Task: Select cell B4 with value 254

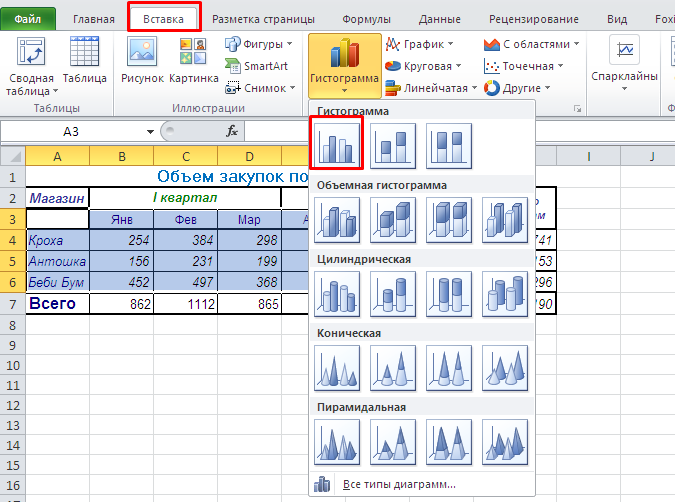Action: (121, 240)
